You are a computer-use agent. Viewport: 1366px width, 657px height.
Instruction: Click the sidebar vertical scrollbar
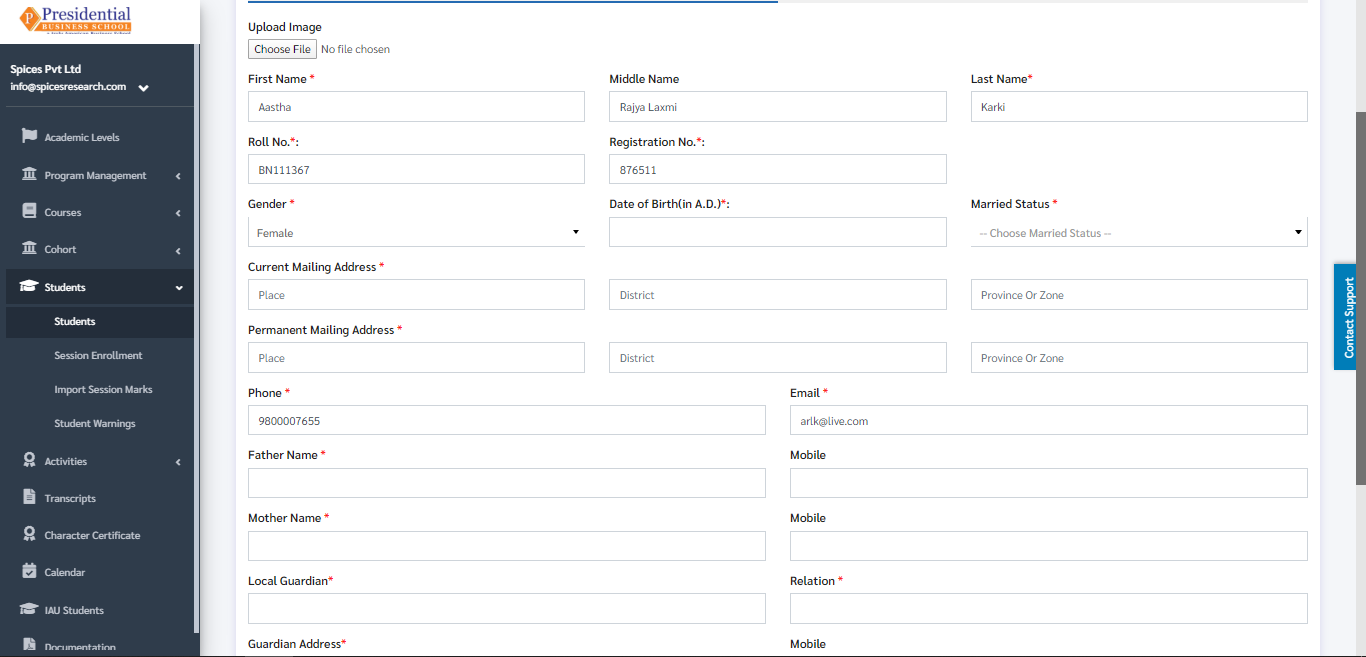tap(197, 340)
